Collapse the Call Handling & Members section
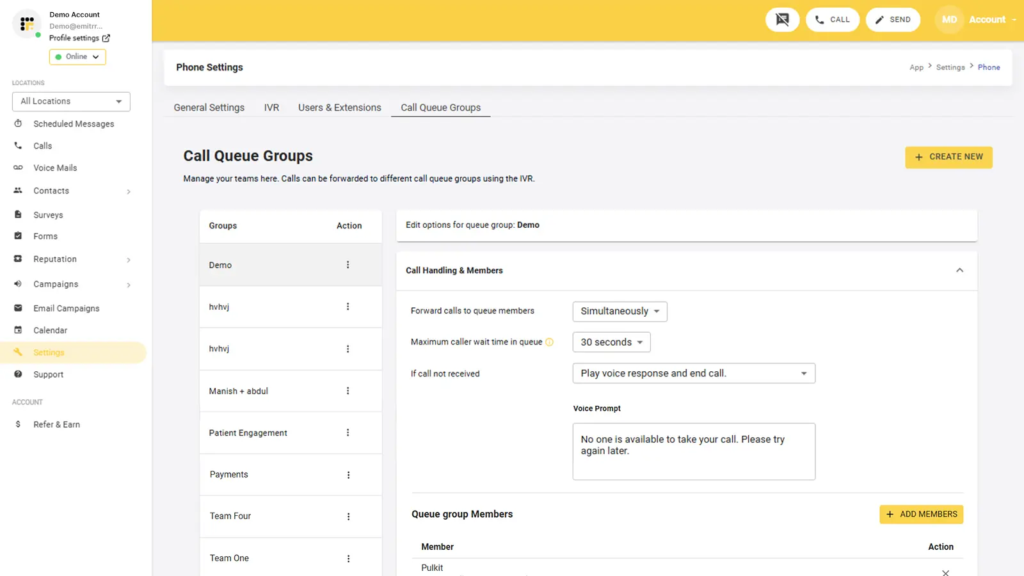This screenshot has width=1024, height=576. [x=959, y=270]
